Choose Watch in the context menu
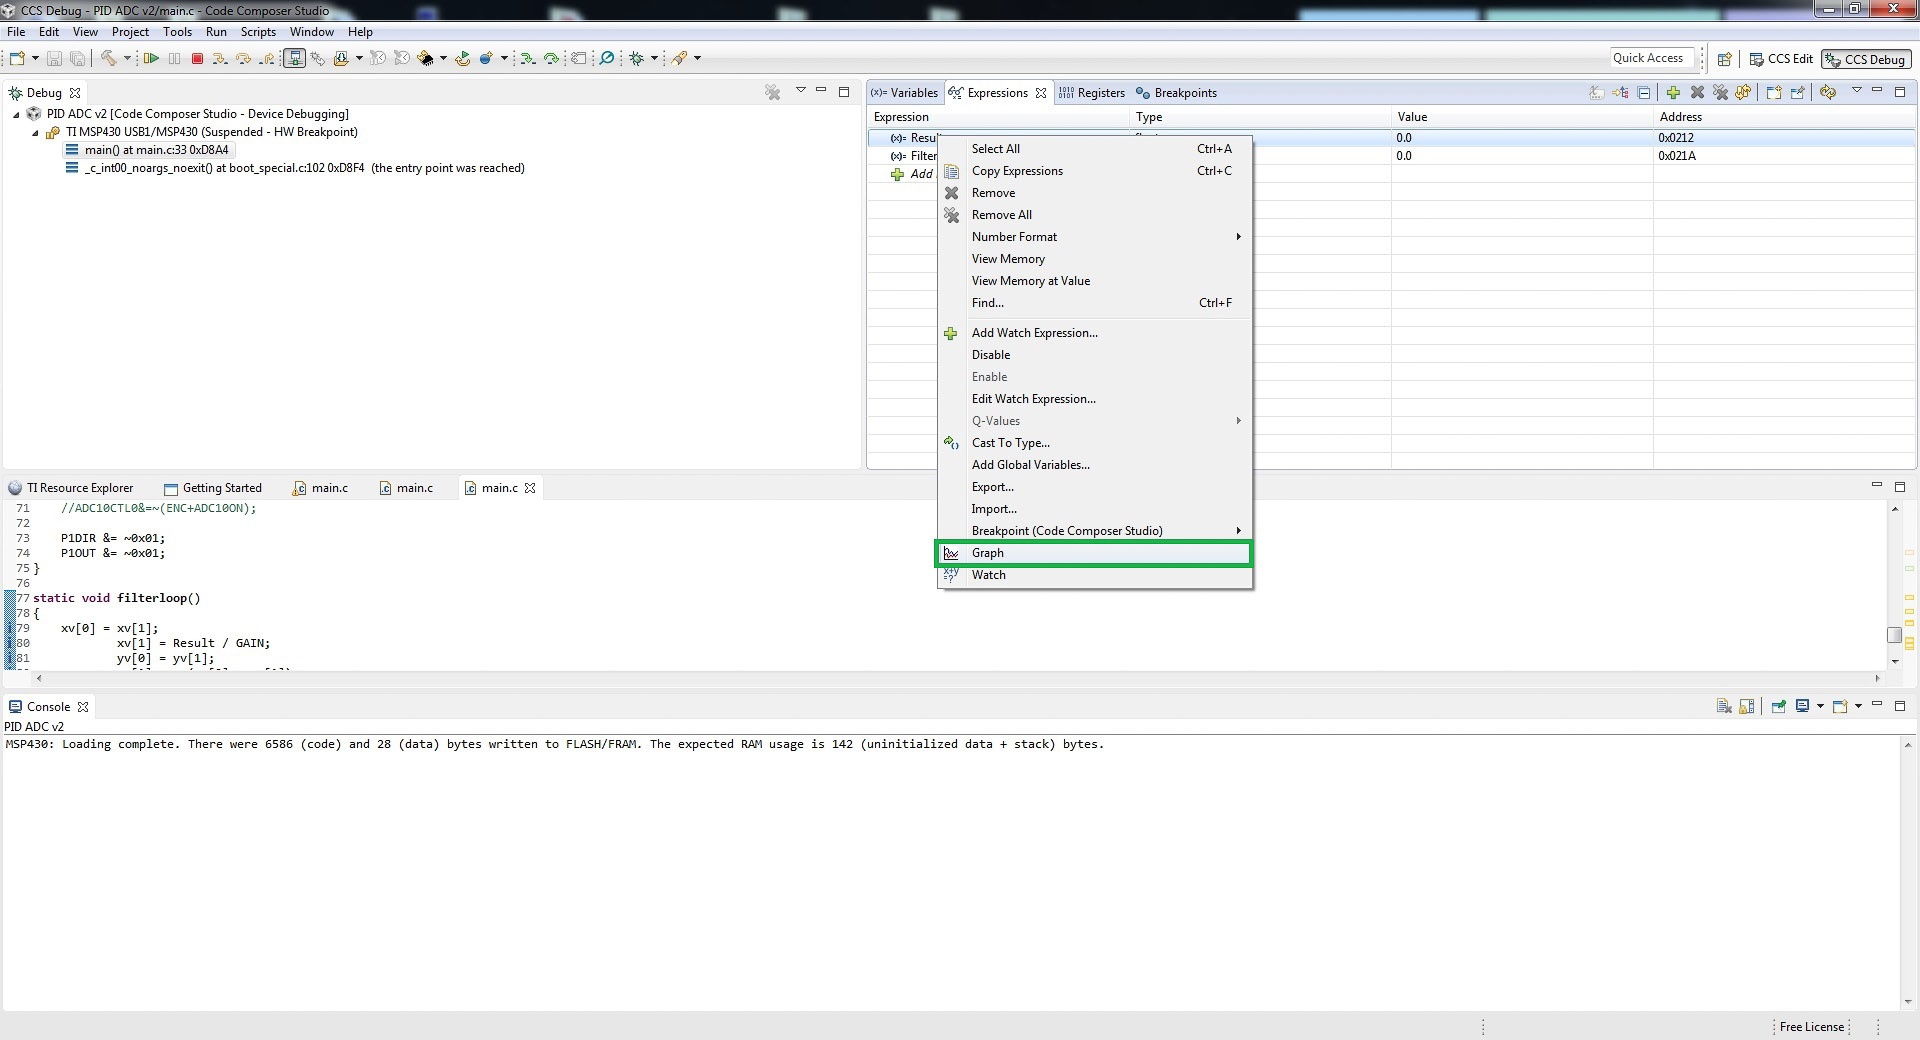This screenshot has height=1040, width=1920. point(1094,575)
